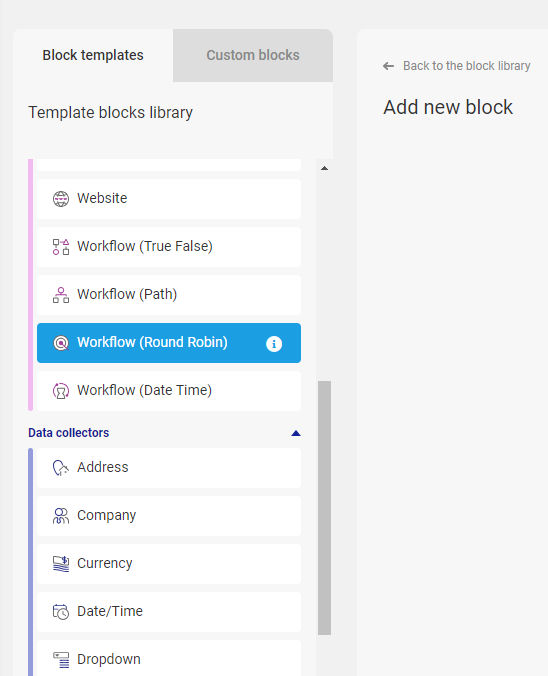Click the Currency money icon
548x676 pixels.
click(x=61, y=564)
